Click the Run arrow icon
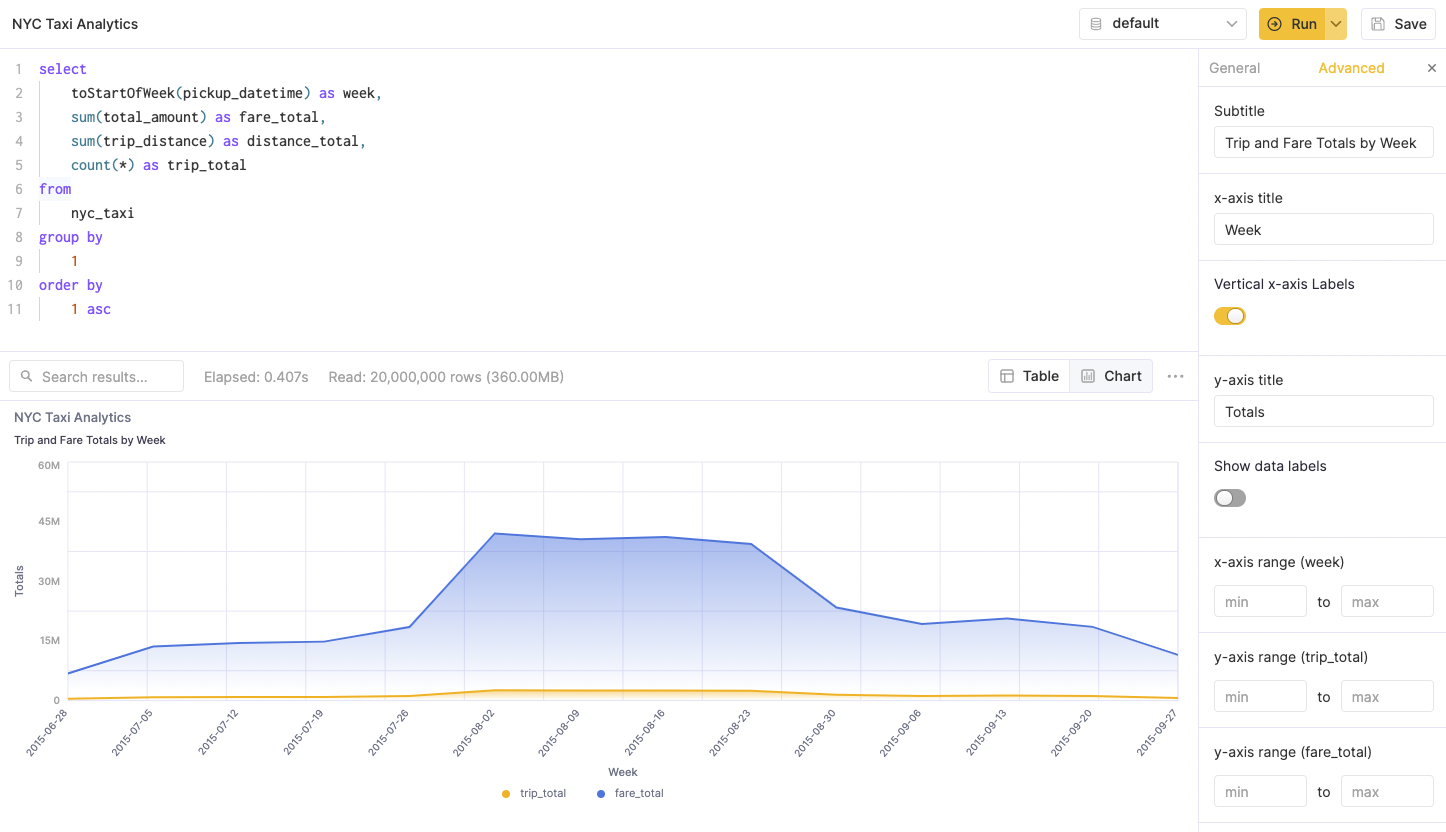 click(1274, 24)
